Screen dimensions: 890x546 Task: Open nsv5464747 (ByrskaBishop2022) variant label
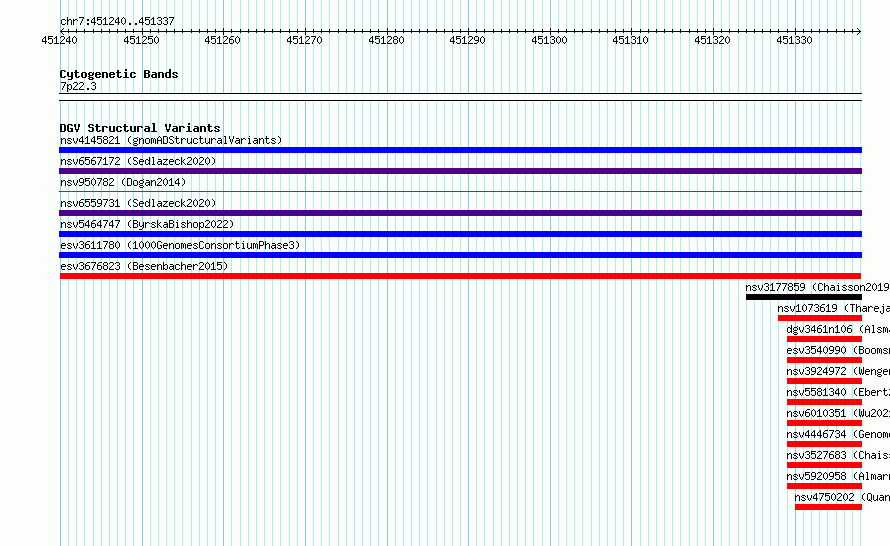pyautogui.click(x=147, y=224)
